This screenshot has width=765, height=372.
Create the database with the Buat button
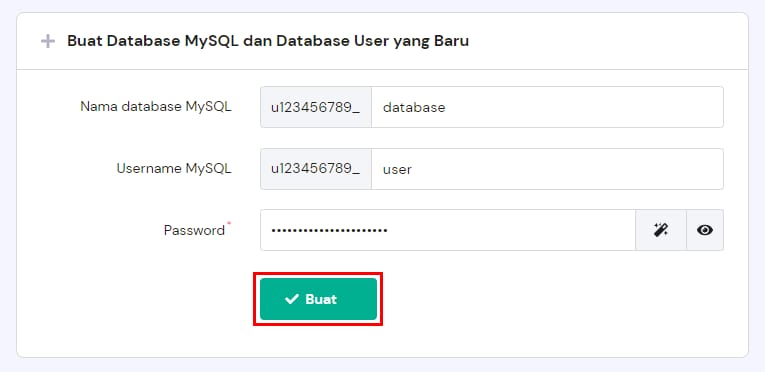tap(318, 299)
